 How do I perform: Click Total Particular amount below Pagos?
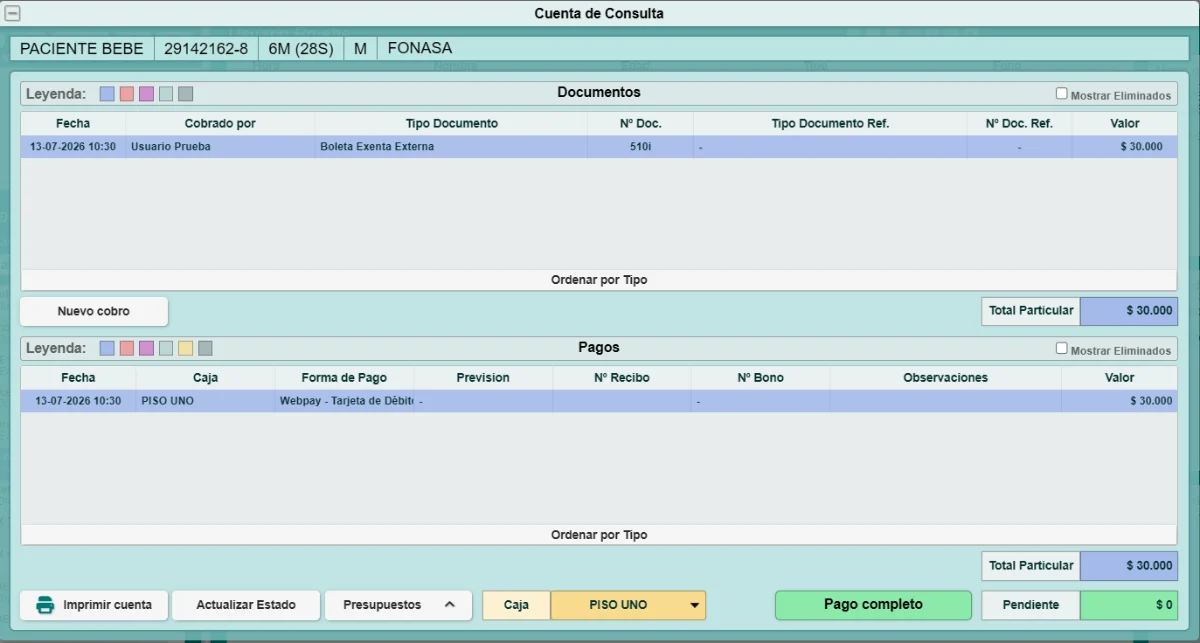[1129, 566]
